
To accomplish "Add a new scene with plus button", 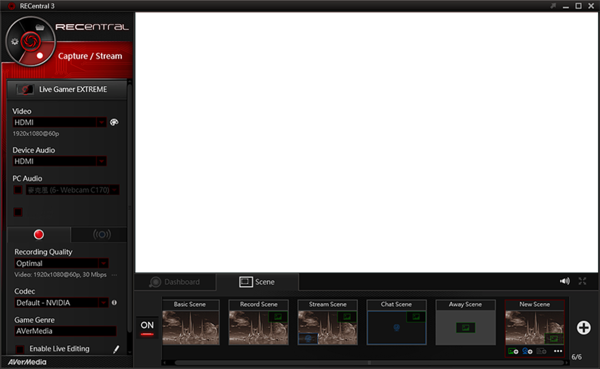I will [584, 328].
